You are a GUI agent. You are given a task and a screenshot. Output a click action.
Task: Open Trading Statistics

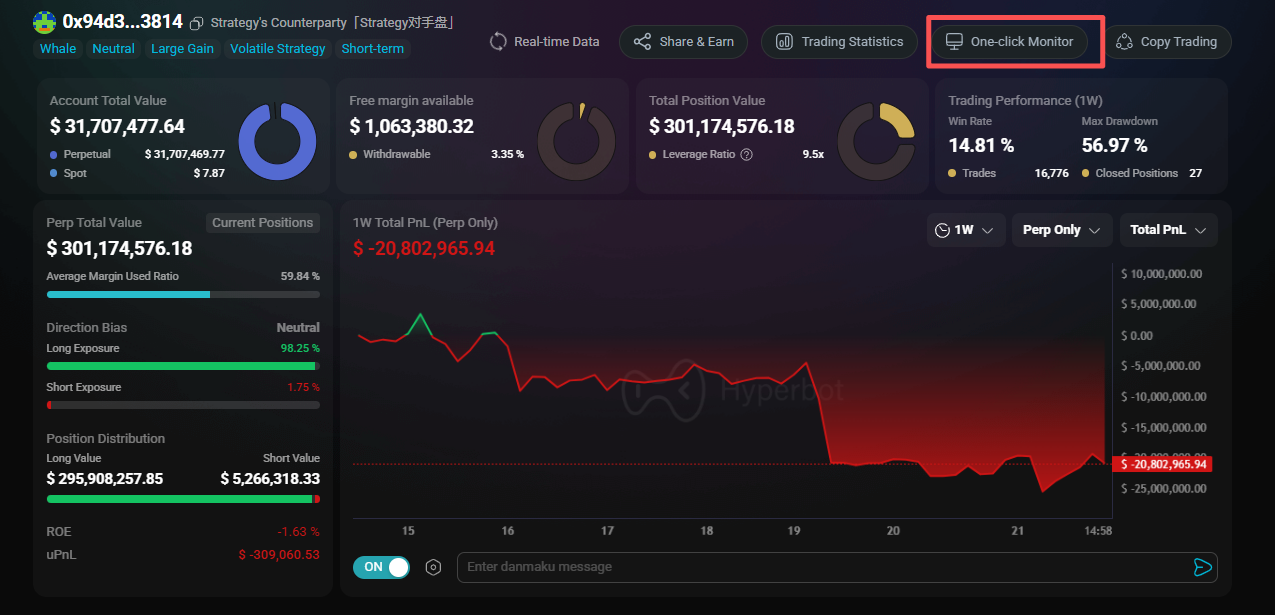point(839,42)
